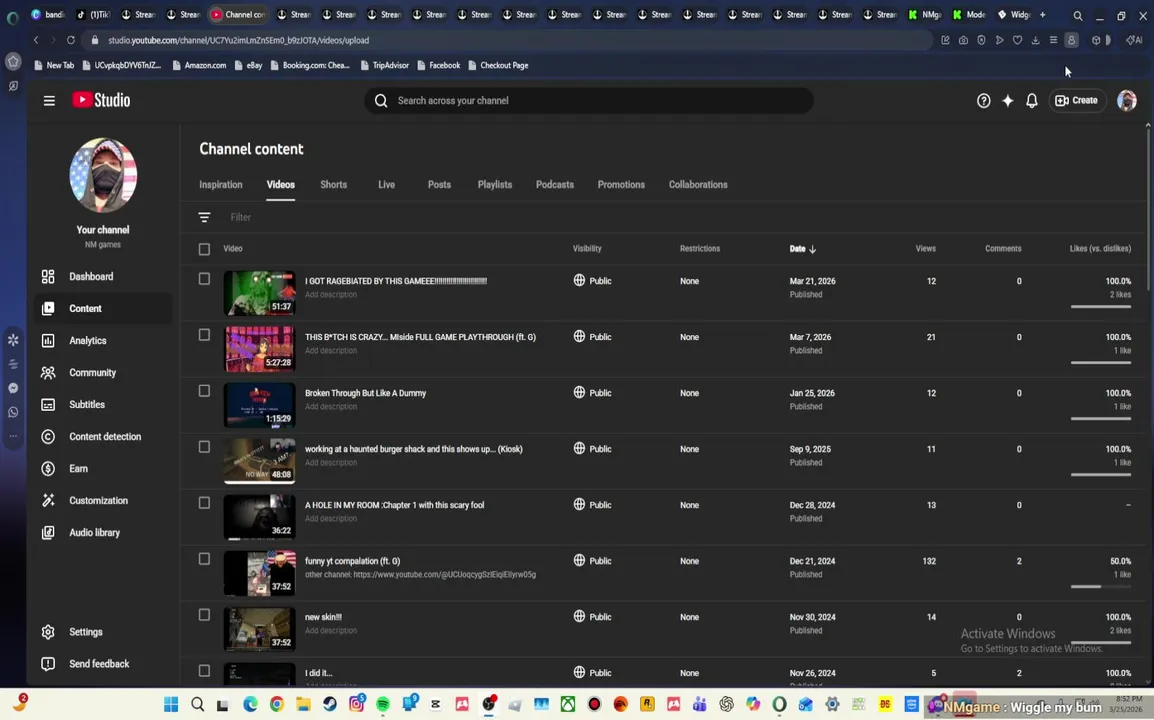The height and width of the screenshot is (720, 1154).
Task: Open the RAGEBIATED video title link
Action: pyautogui.click(x=396, y=281)
